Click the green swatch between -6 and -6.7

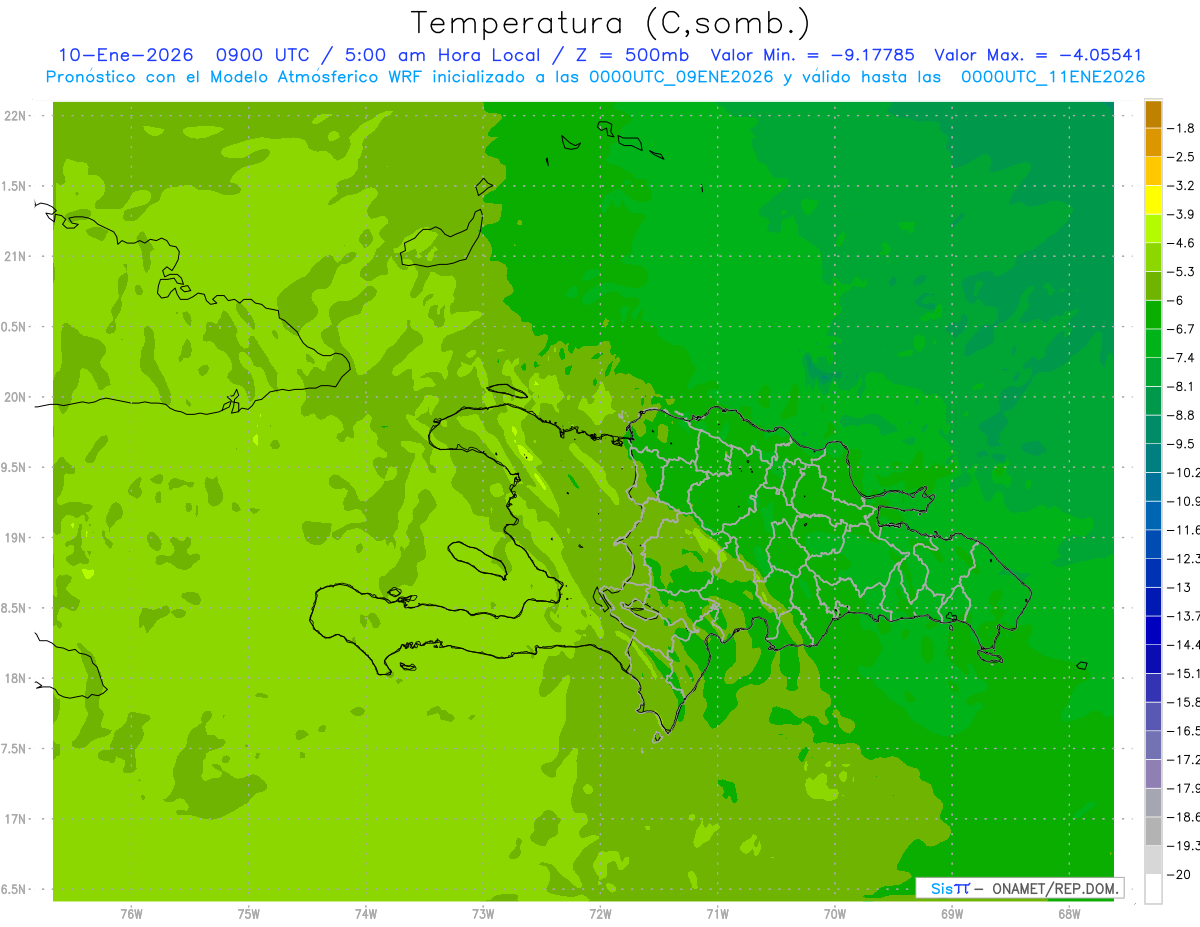pos(1153,315)
